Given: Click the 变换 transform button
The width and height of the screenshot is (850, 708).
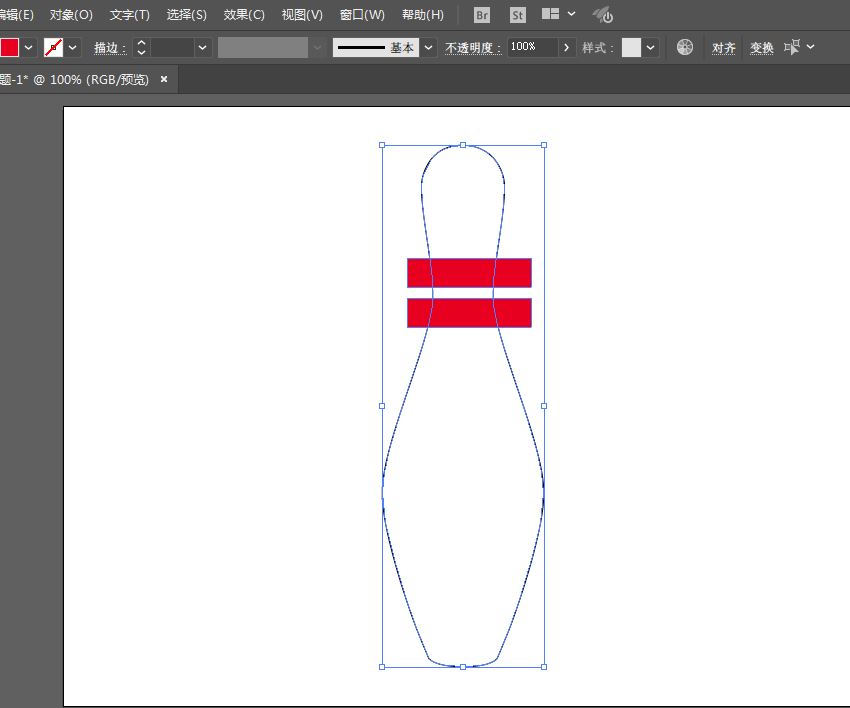Looking at the screenshot, I should point(762,47).
